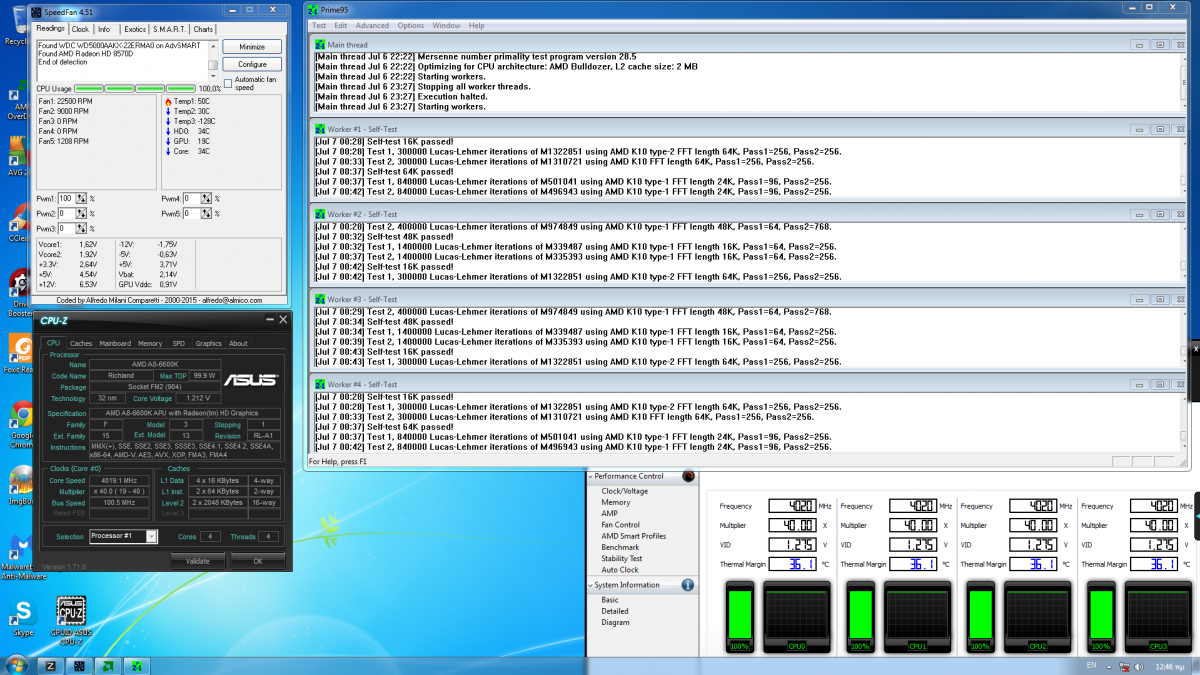Viewport: 1200px width, 675px height.
Task: Click the CPU0 usage graph
Action: [796, 616]
